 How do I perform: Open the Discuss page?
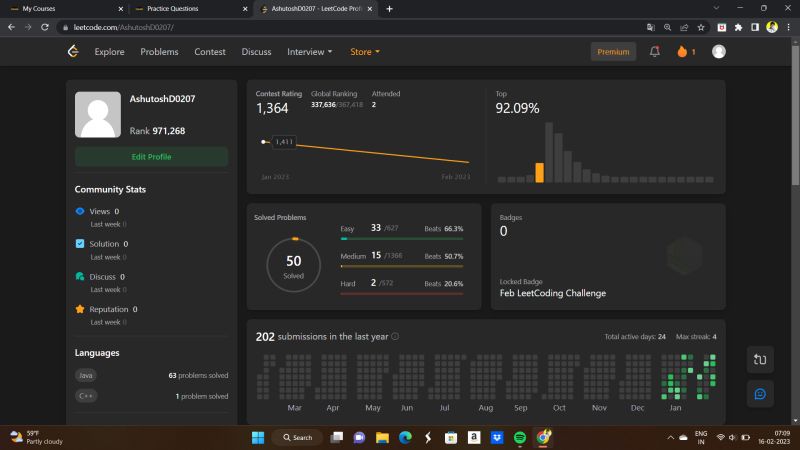coord(256,52)
